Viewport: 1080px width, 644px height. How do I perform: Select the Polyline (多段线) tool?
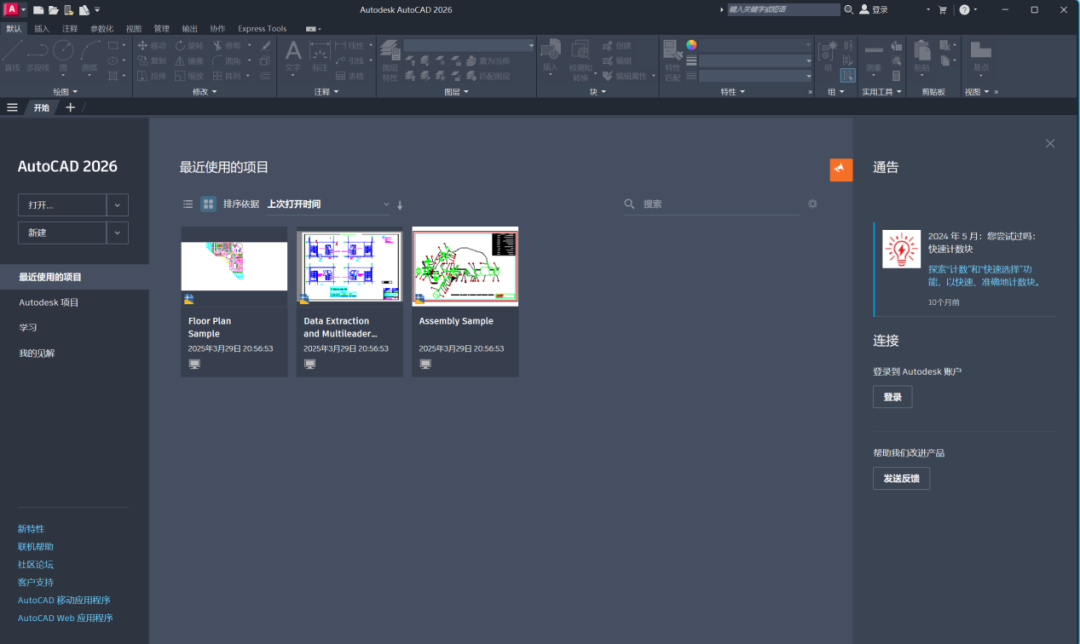[37, 55]
